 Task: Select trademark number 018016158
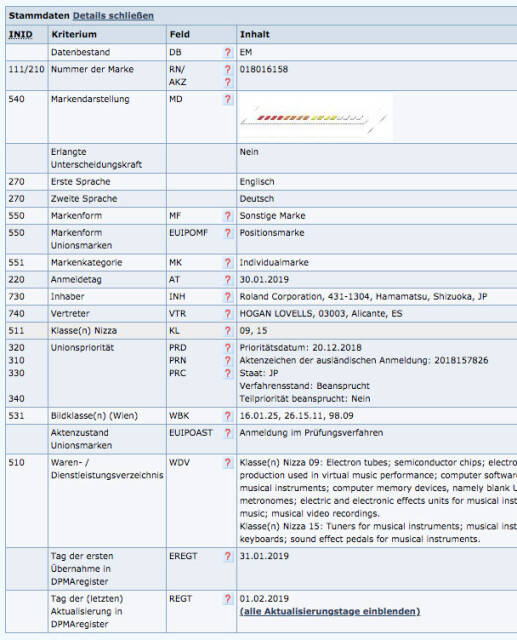point(264,69)
